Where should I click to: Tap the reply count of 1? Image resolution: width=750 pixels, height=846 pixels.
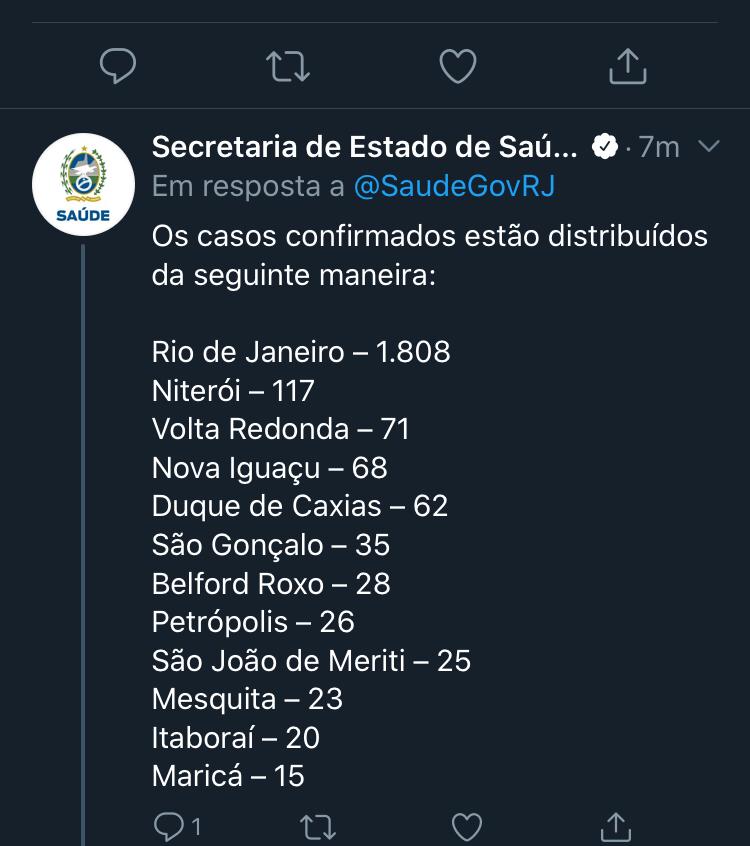(196, 827)
